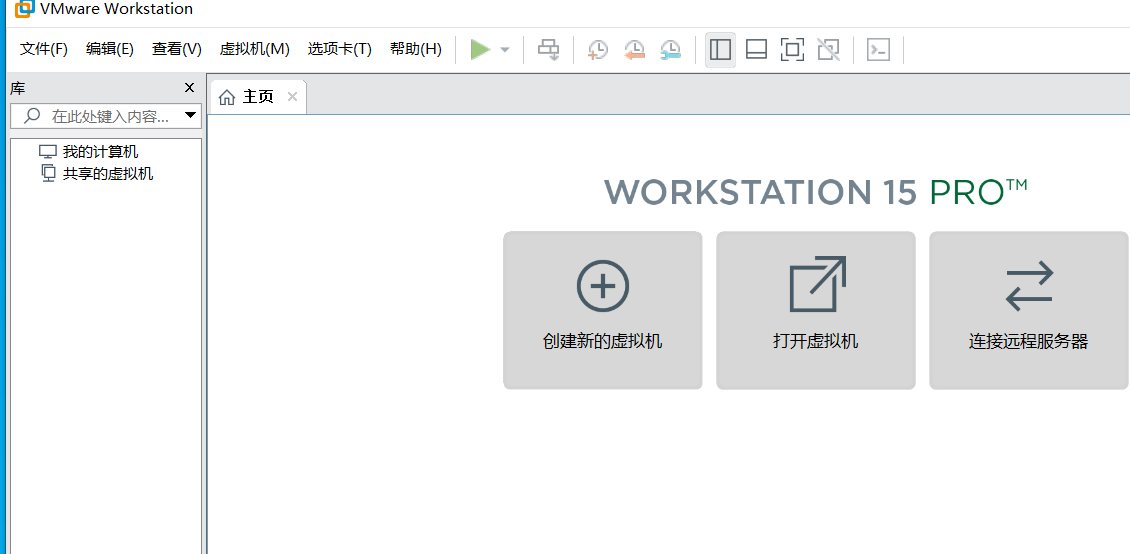Open the 虚拟机(M) menu
The image size is (1130, 554).
(x=254, y=49)
